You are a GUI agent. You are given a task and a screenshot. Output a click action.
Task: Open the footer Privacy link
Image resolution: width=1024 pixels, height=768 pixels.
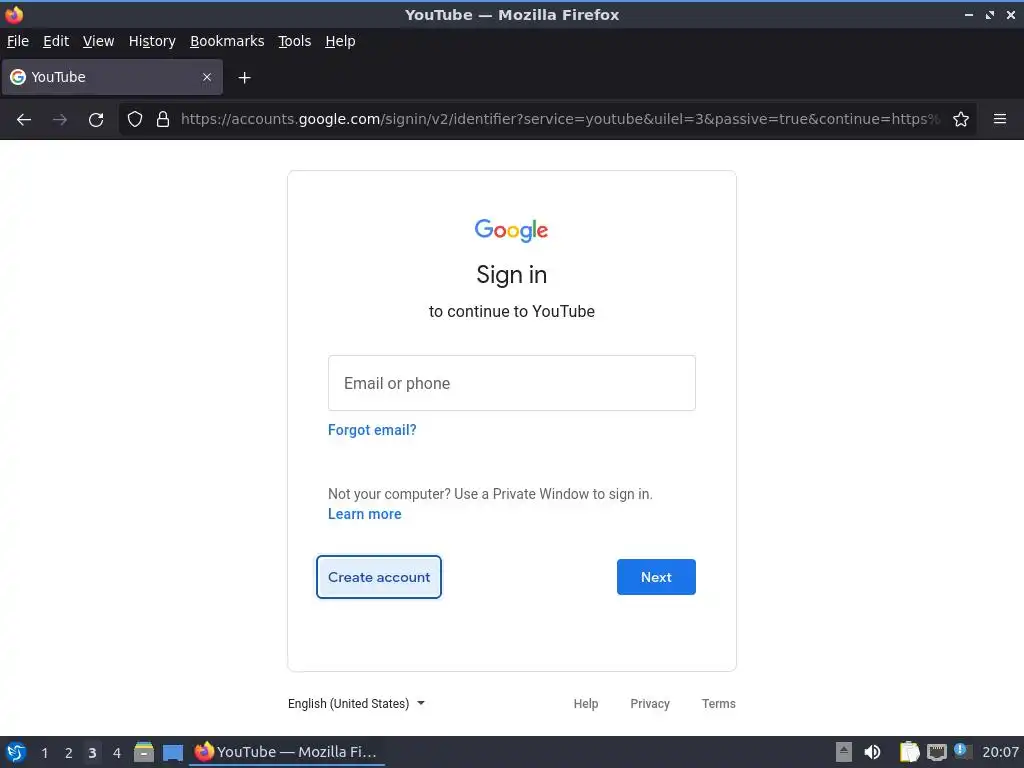(x=650, y=703)
